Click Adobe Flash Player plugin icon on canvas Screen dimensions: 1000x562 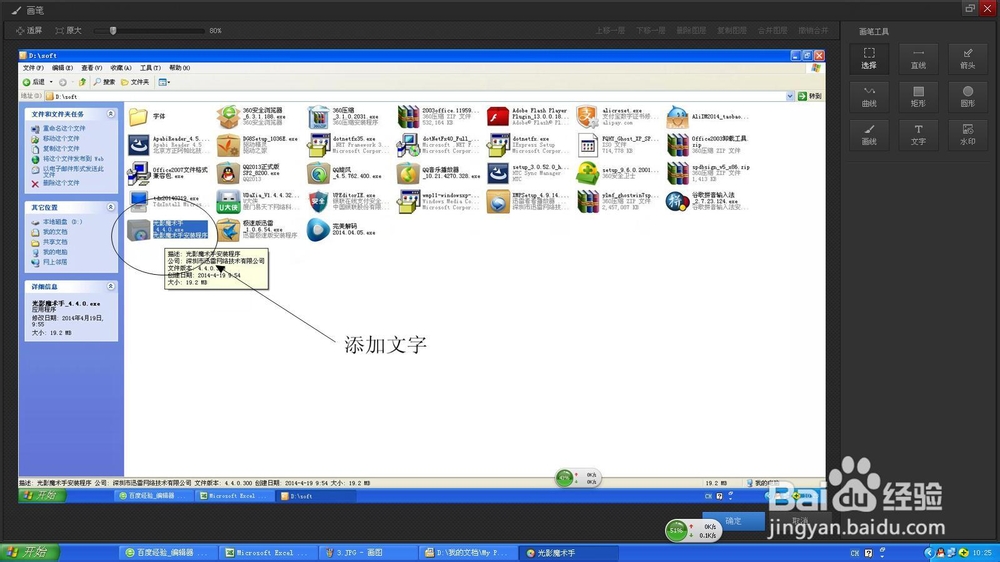point(498,117)
